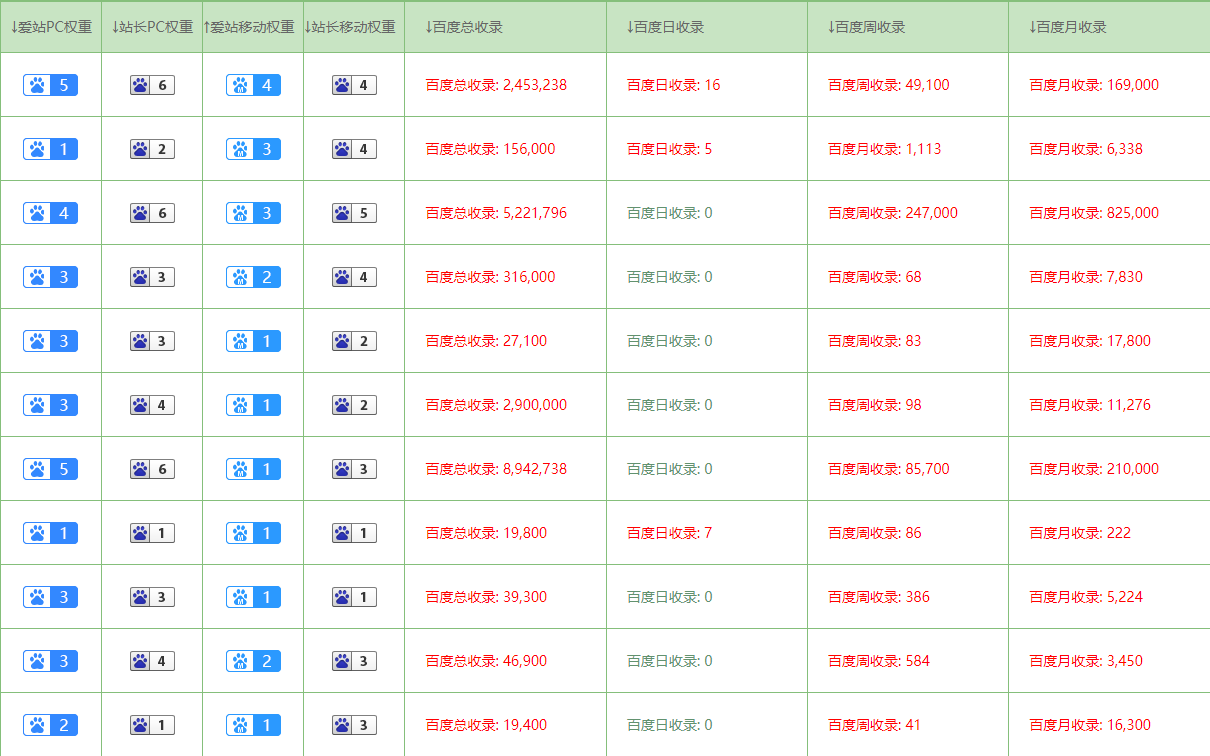Screen dimensions: 1210x756
Task: Select cell 百度日收录: 7
Action: [670, 533]
